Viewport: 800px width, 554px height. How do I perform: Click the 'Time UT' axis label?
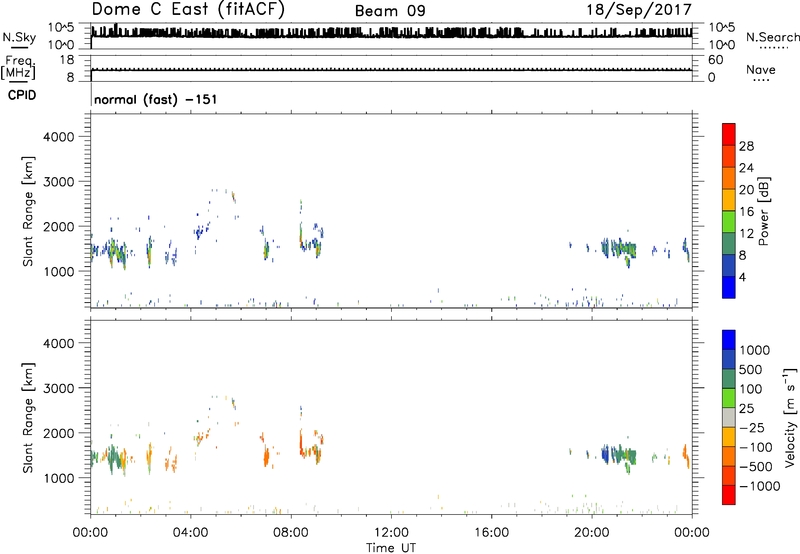tap(391, 548)
